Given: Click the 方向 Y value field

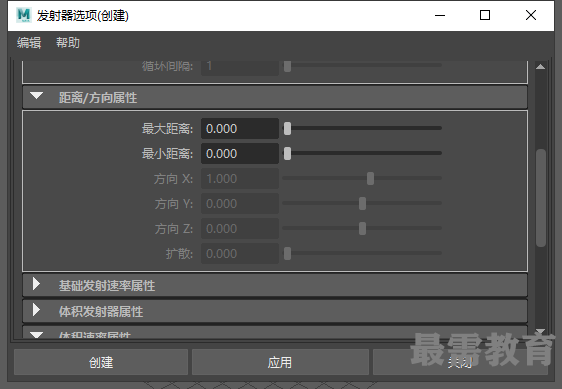Looking at the screenshot, I should pyautogui.click(x=240, y=204).
